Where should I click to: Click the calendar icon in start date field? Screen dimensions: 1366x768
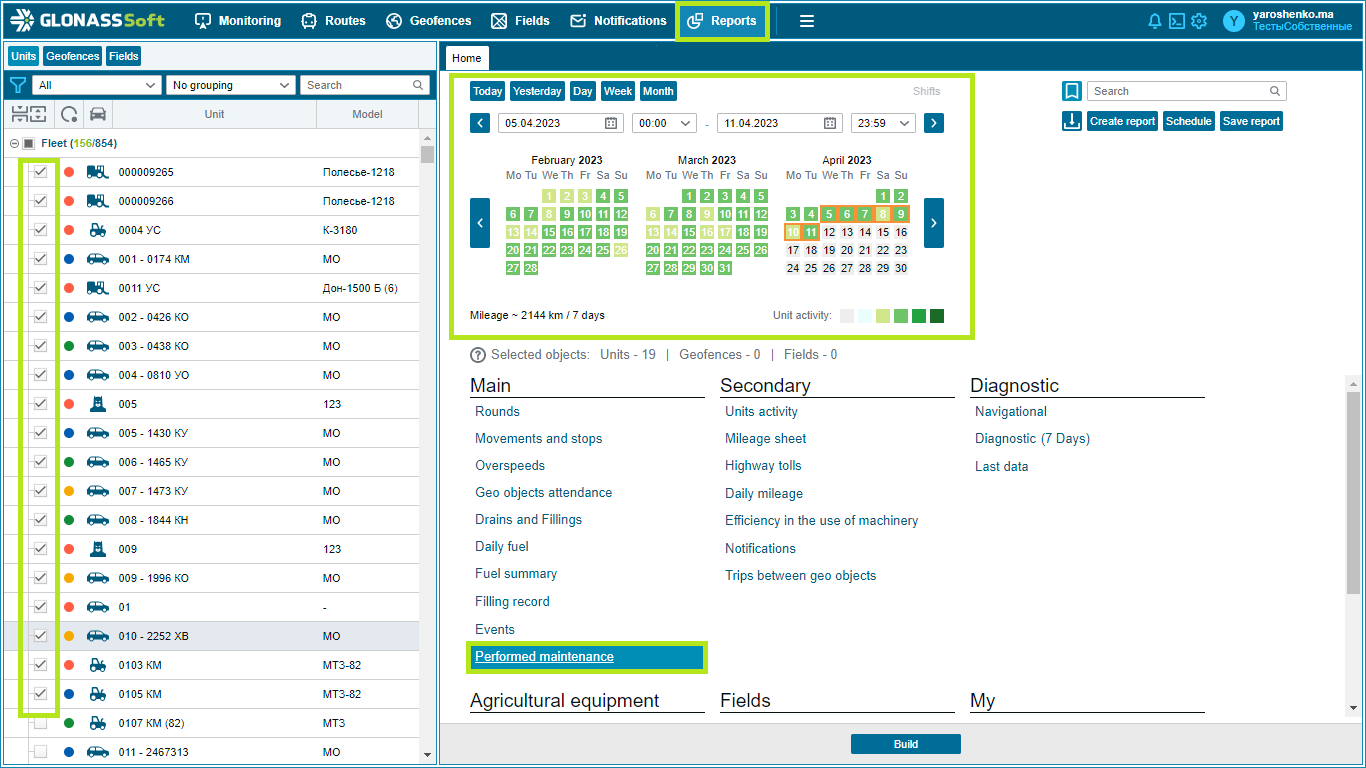pos(611,123)
